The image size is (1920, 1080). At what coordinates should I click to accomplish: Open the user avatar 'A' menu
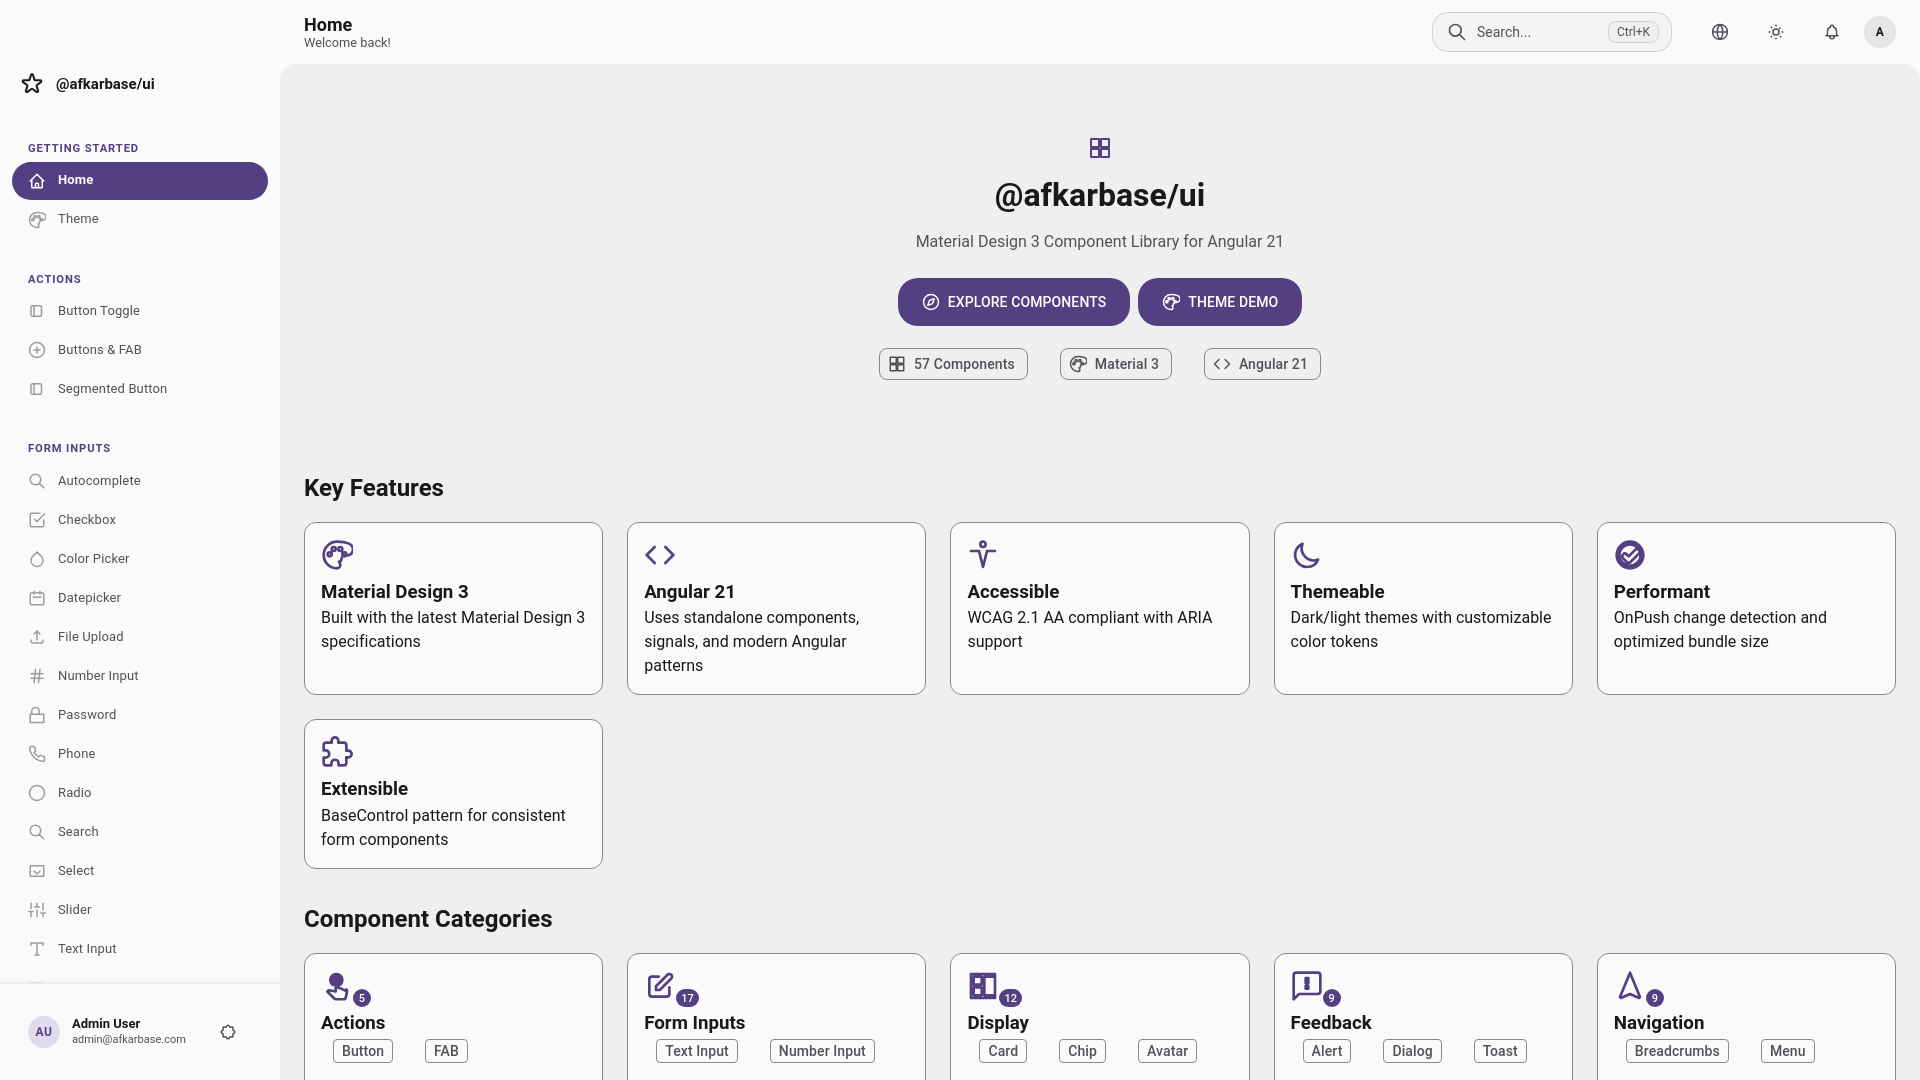click(1880, 32)
